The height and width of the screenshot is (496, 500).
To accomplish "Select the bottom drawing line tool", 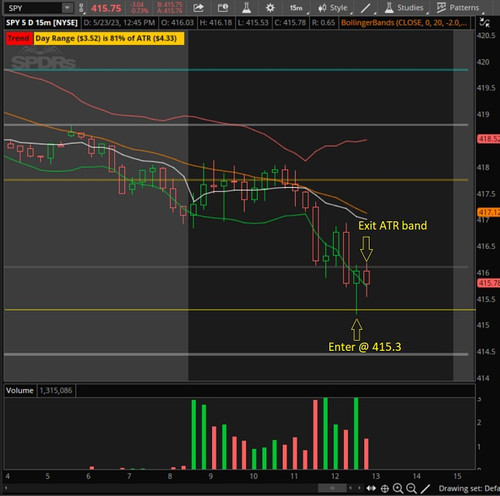I will click(425, 489).
